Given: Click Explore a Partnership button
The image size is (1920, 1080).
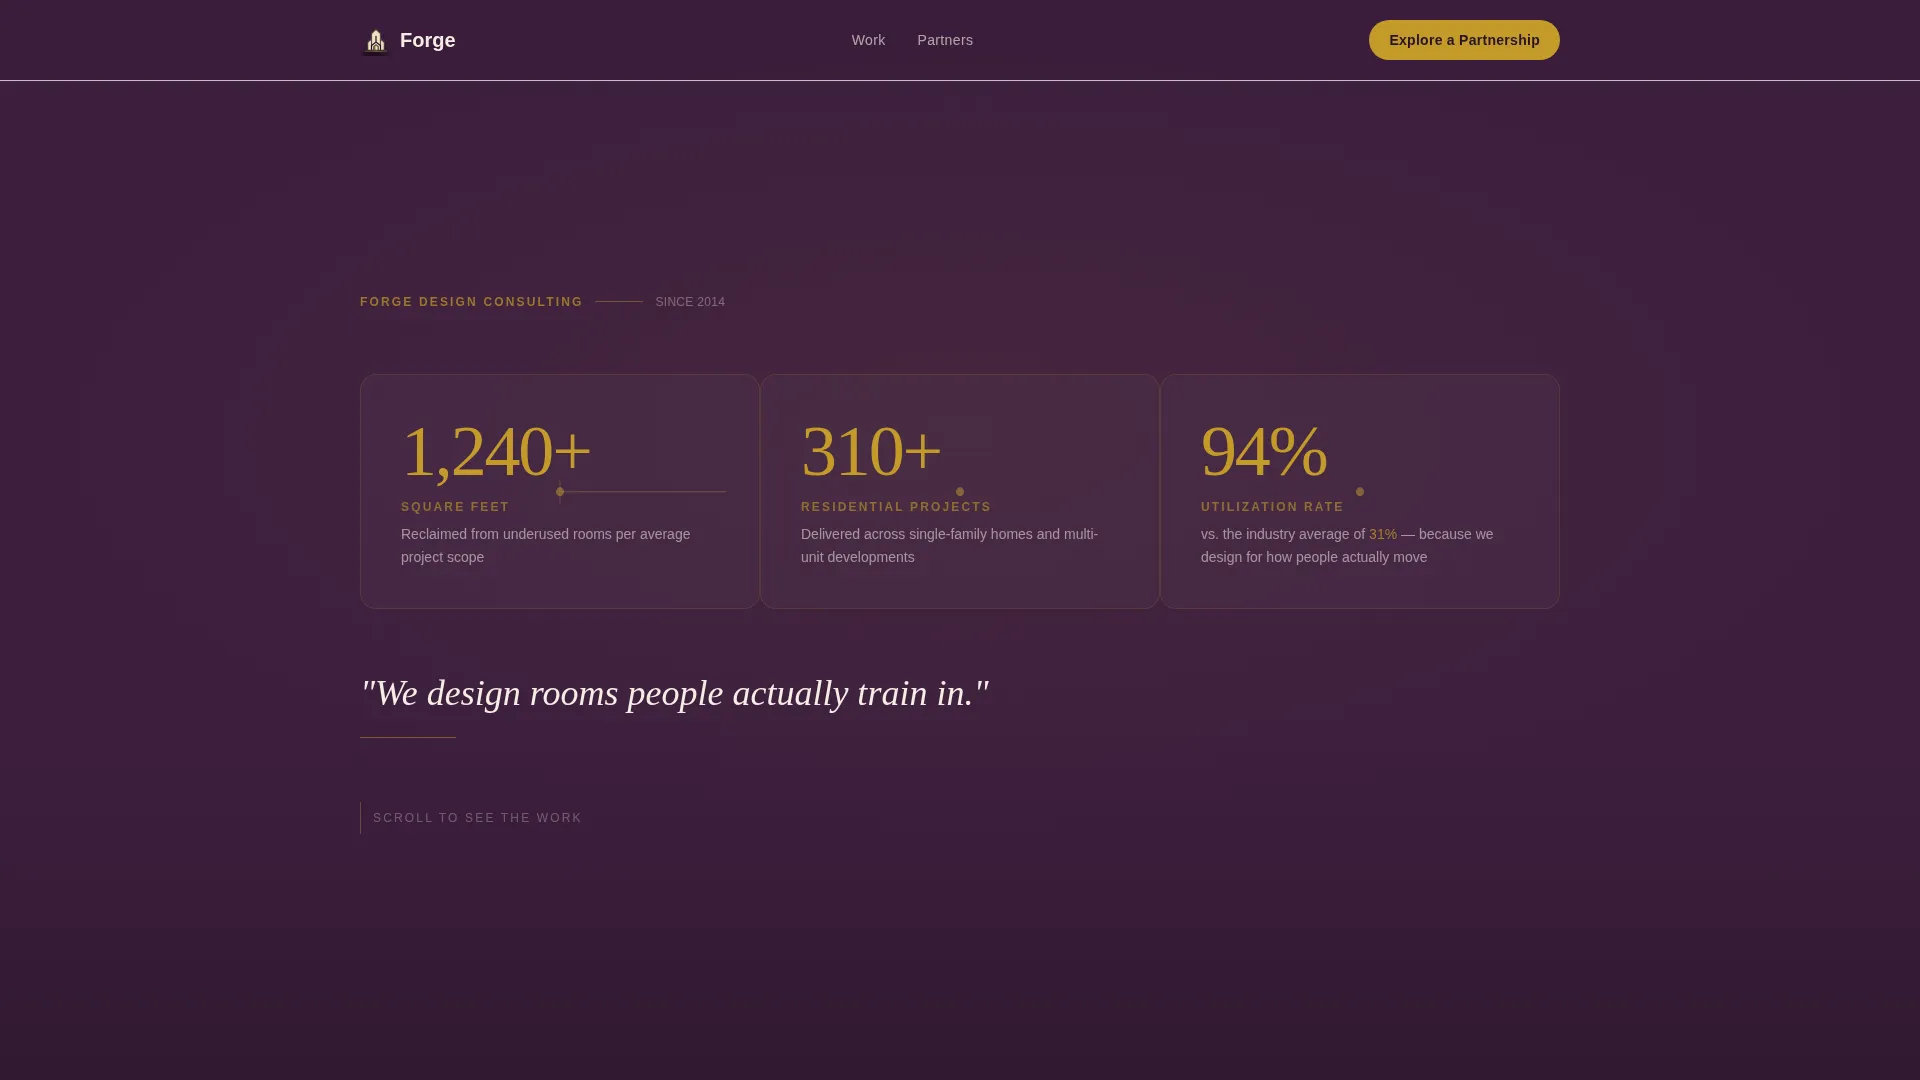Looking at the screenshot, I should coord(1464,40).
